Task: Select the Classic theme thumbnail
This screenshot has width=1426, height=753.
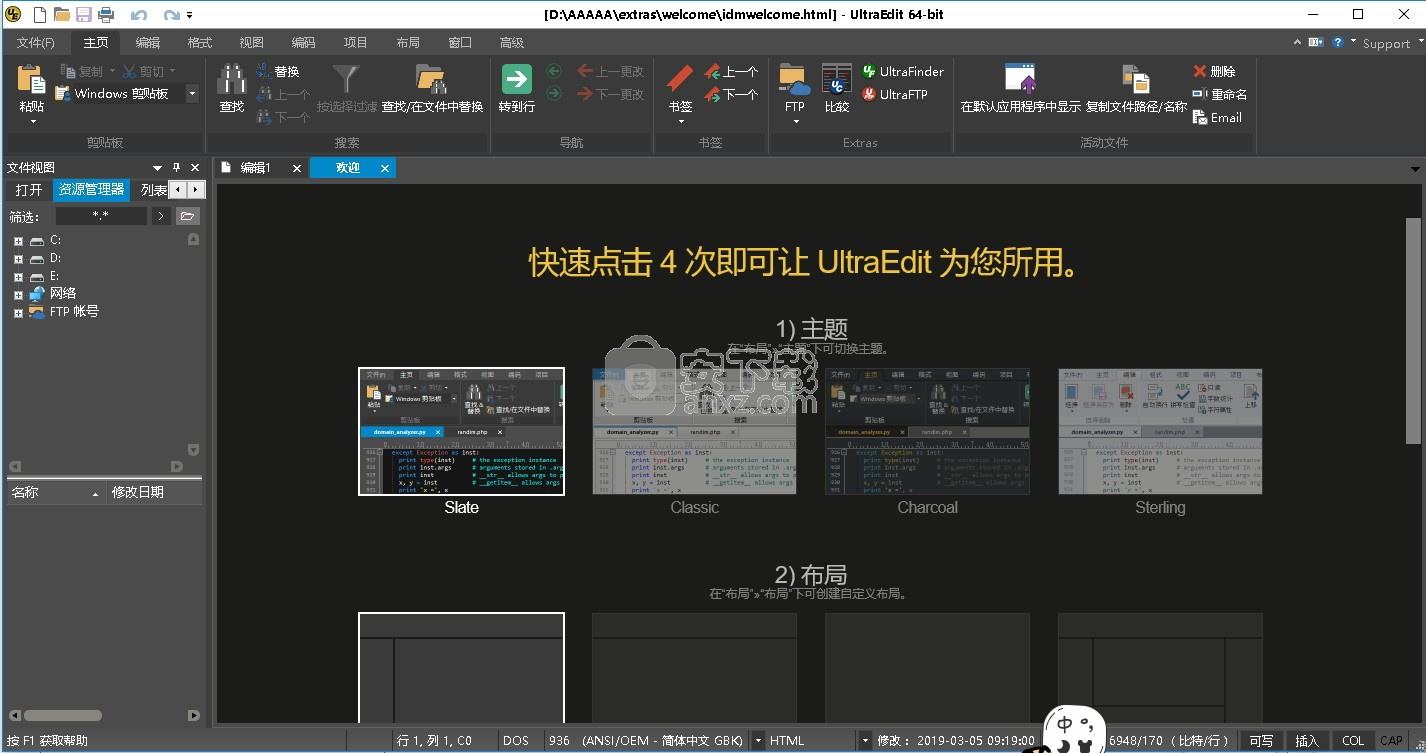Action: (x=695, y=432)
